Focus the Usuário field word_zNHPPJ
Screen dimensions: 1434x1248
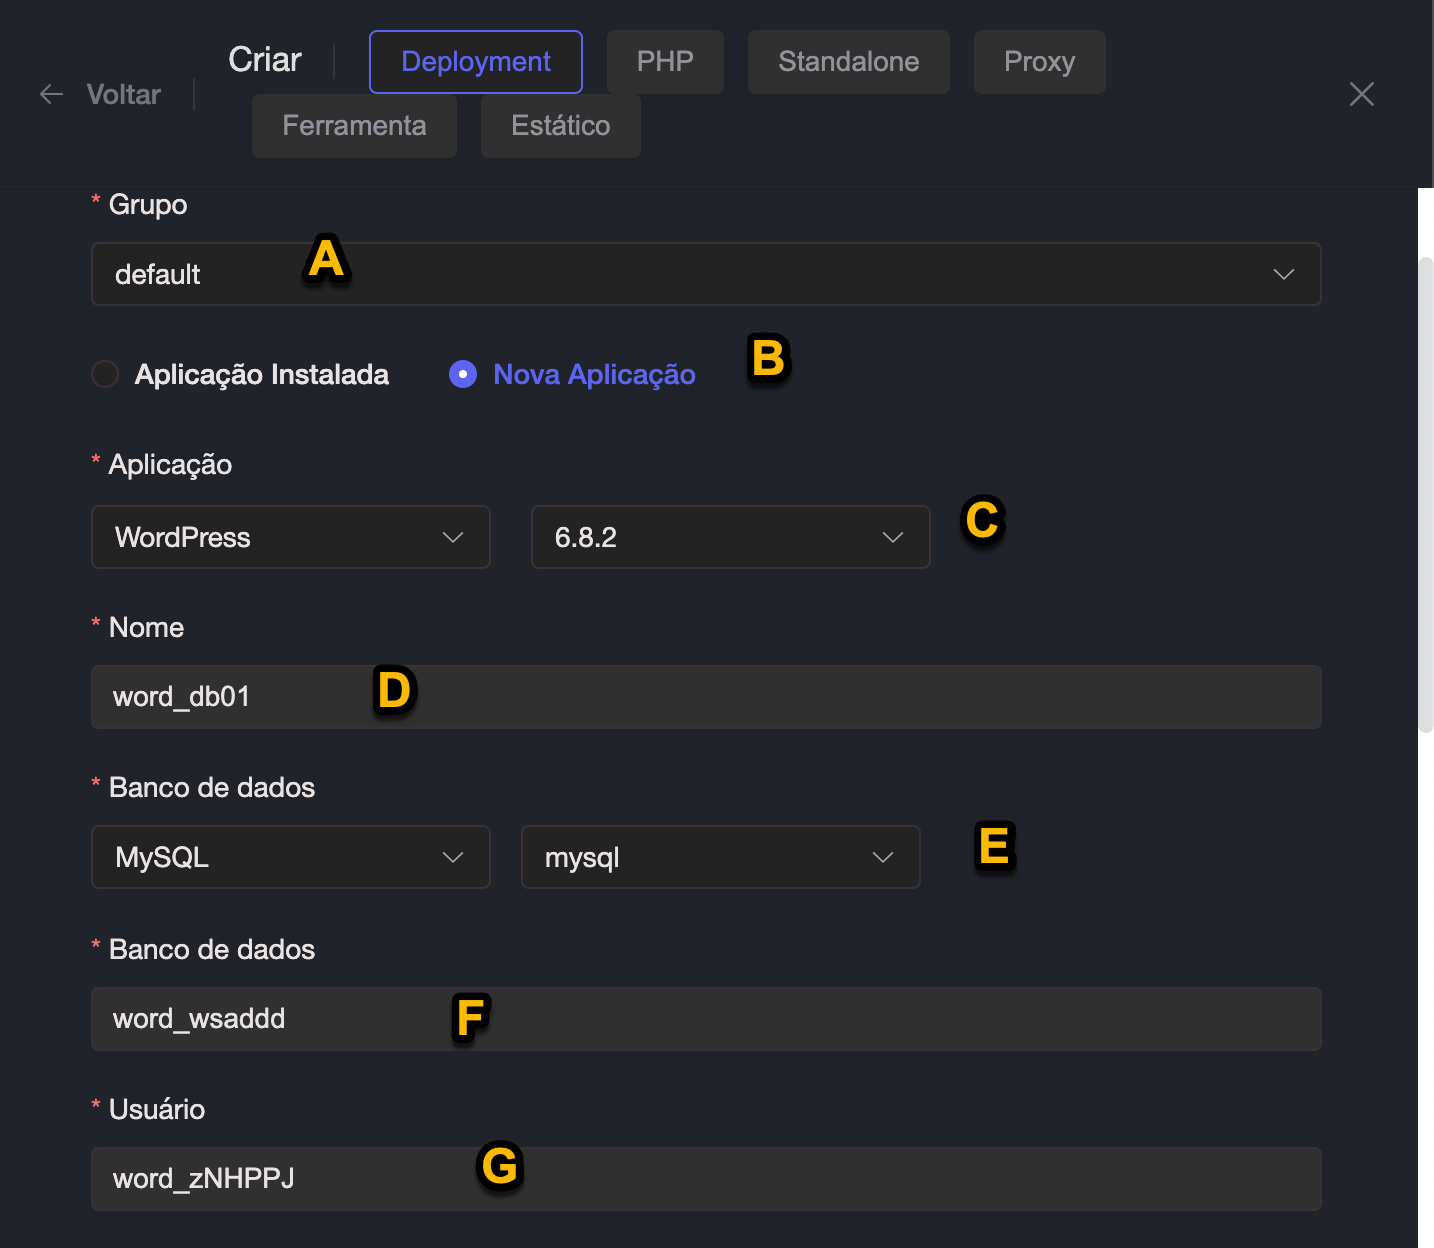[x=705, y=1179]
